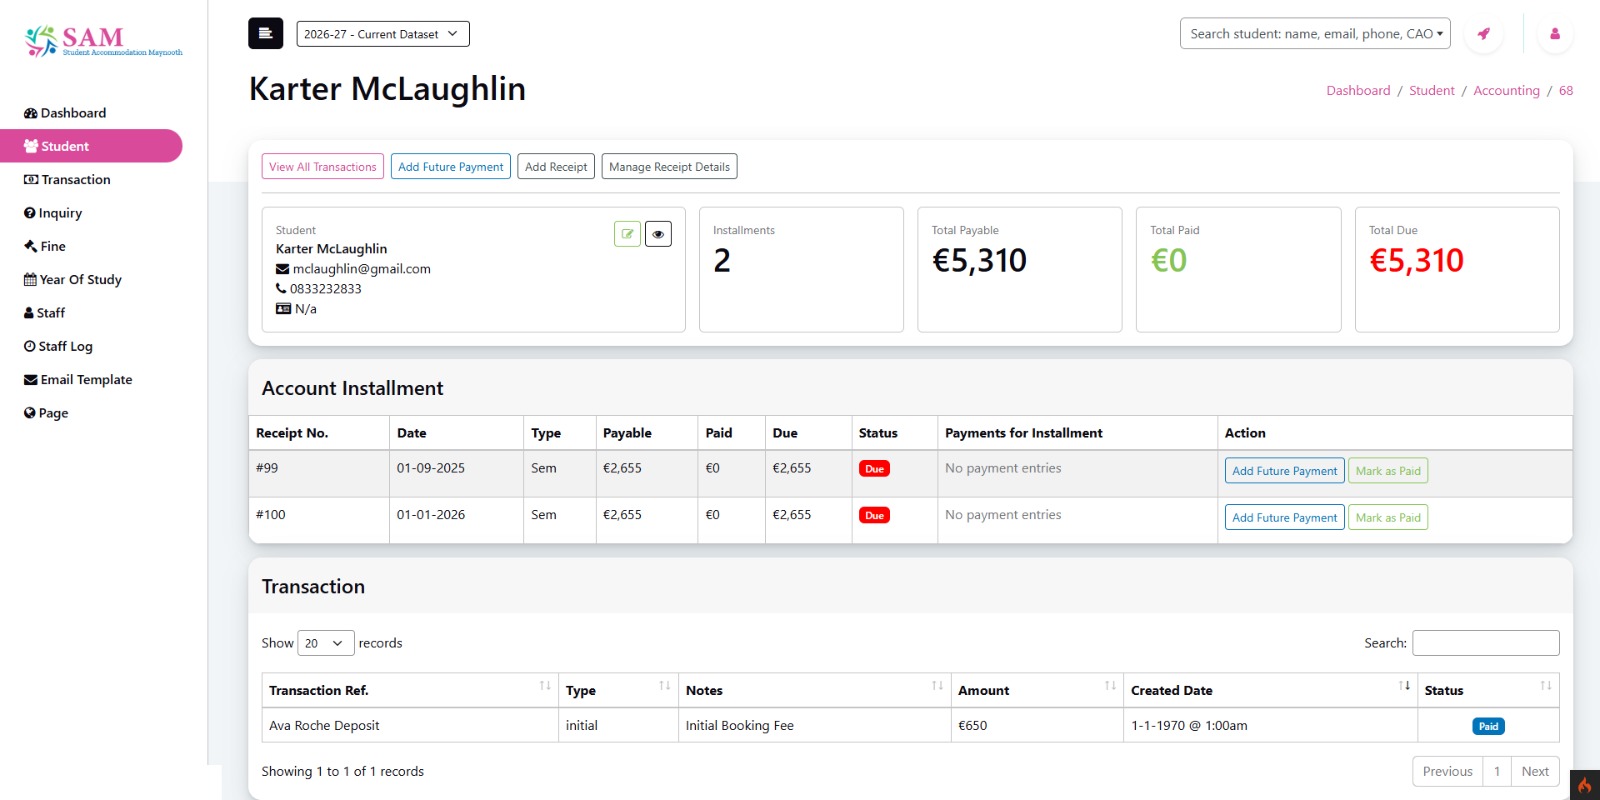Click Manage Receipt Details button
Image resolution: width=1600 pixels, height=800 pixels.
pos(670,167)
